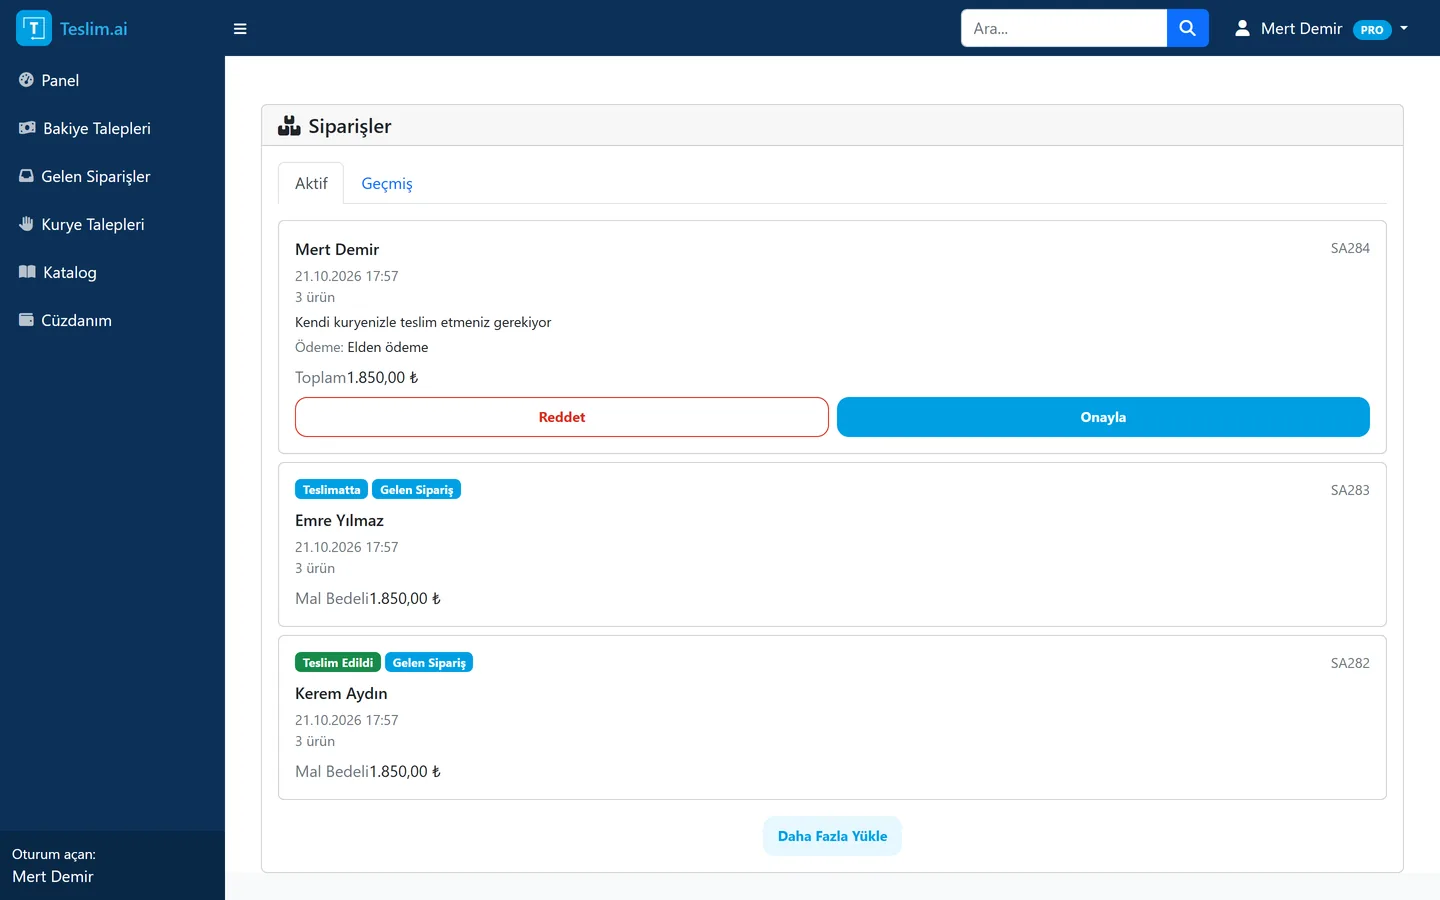Open Katalog in the sidebar

112,272
